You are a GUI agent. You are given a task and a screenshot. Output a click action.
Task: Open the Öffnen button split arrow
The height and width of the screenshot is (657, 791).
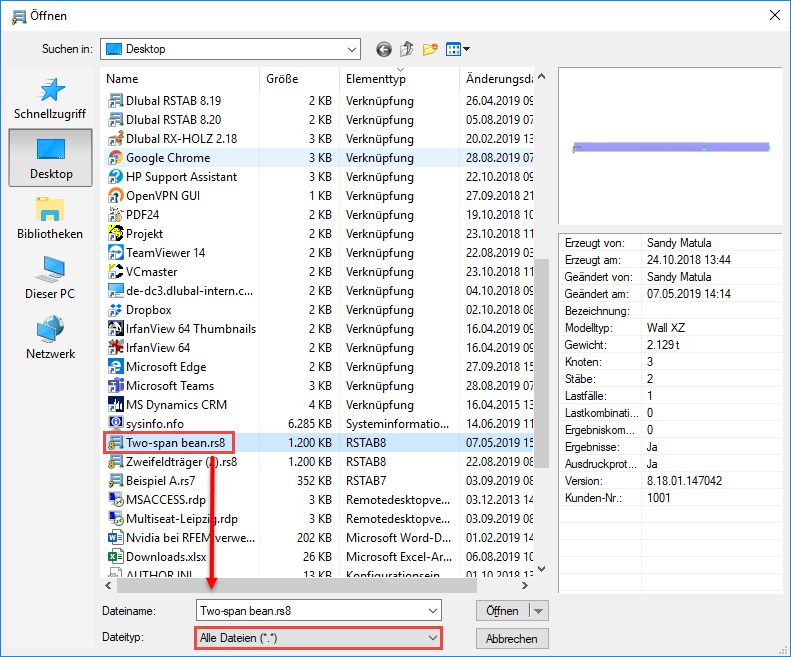(x=538, y=611)
